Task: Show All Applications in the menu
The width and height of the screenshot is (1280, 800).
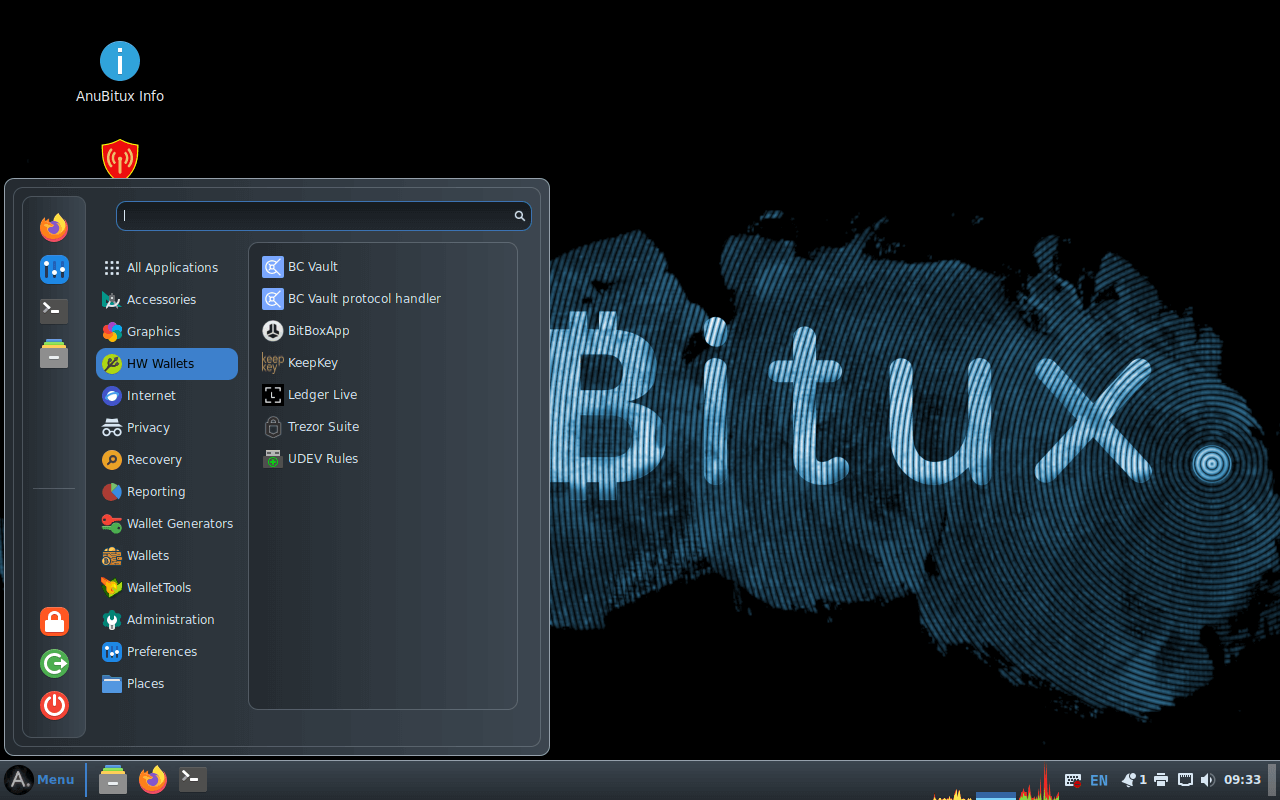Action: (x=172, y=267)
